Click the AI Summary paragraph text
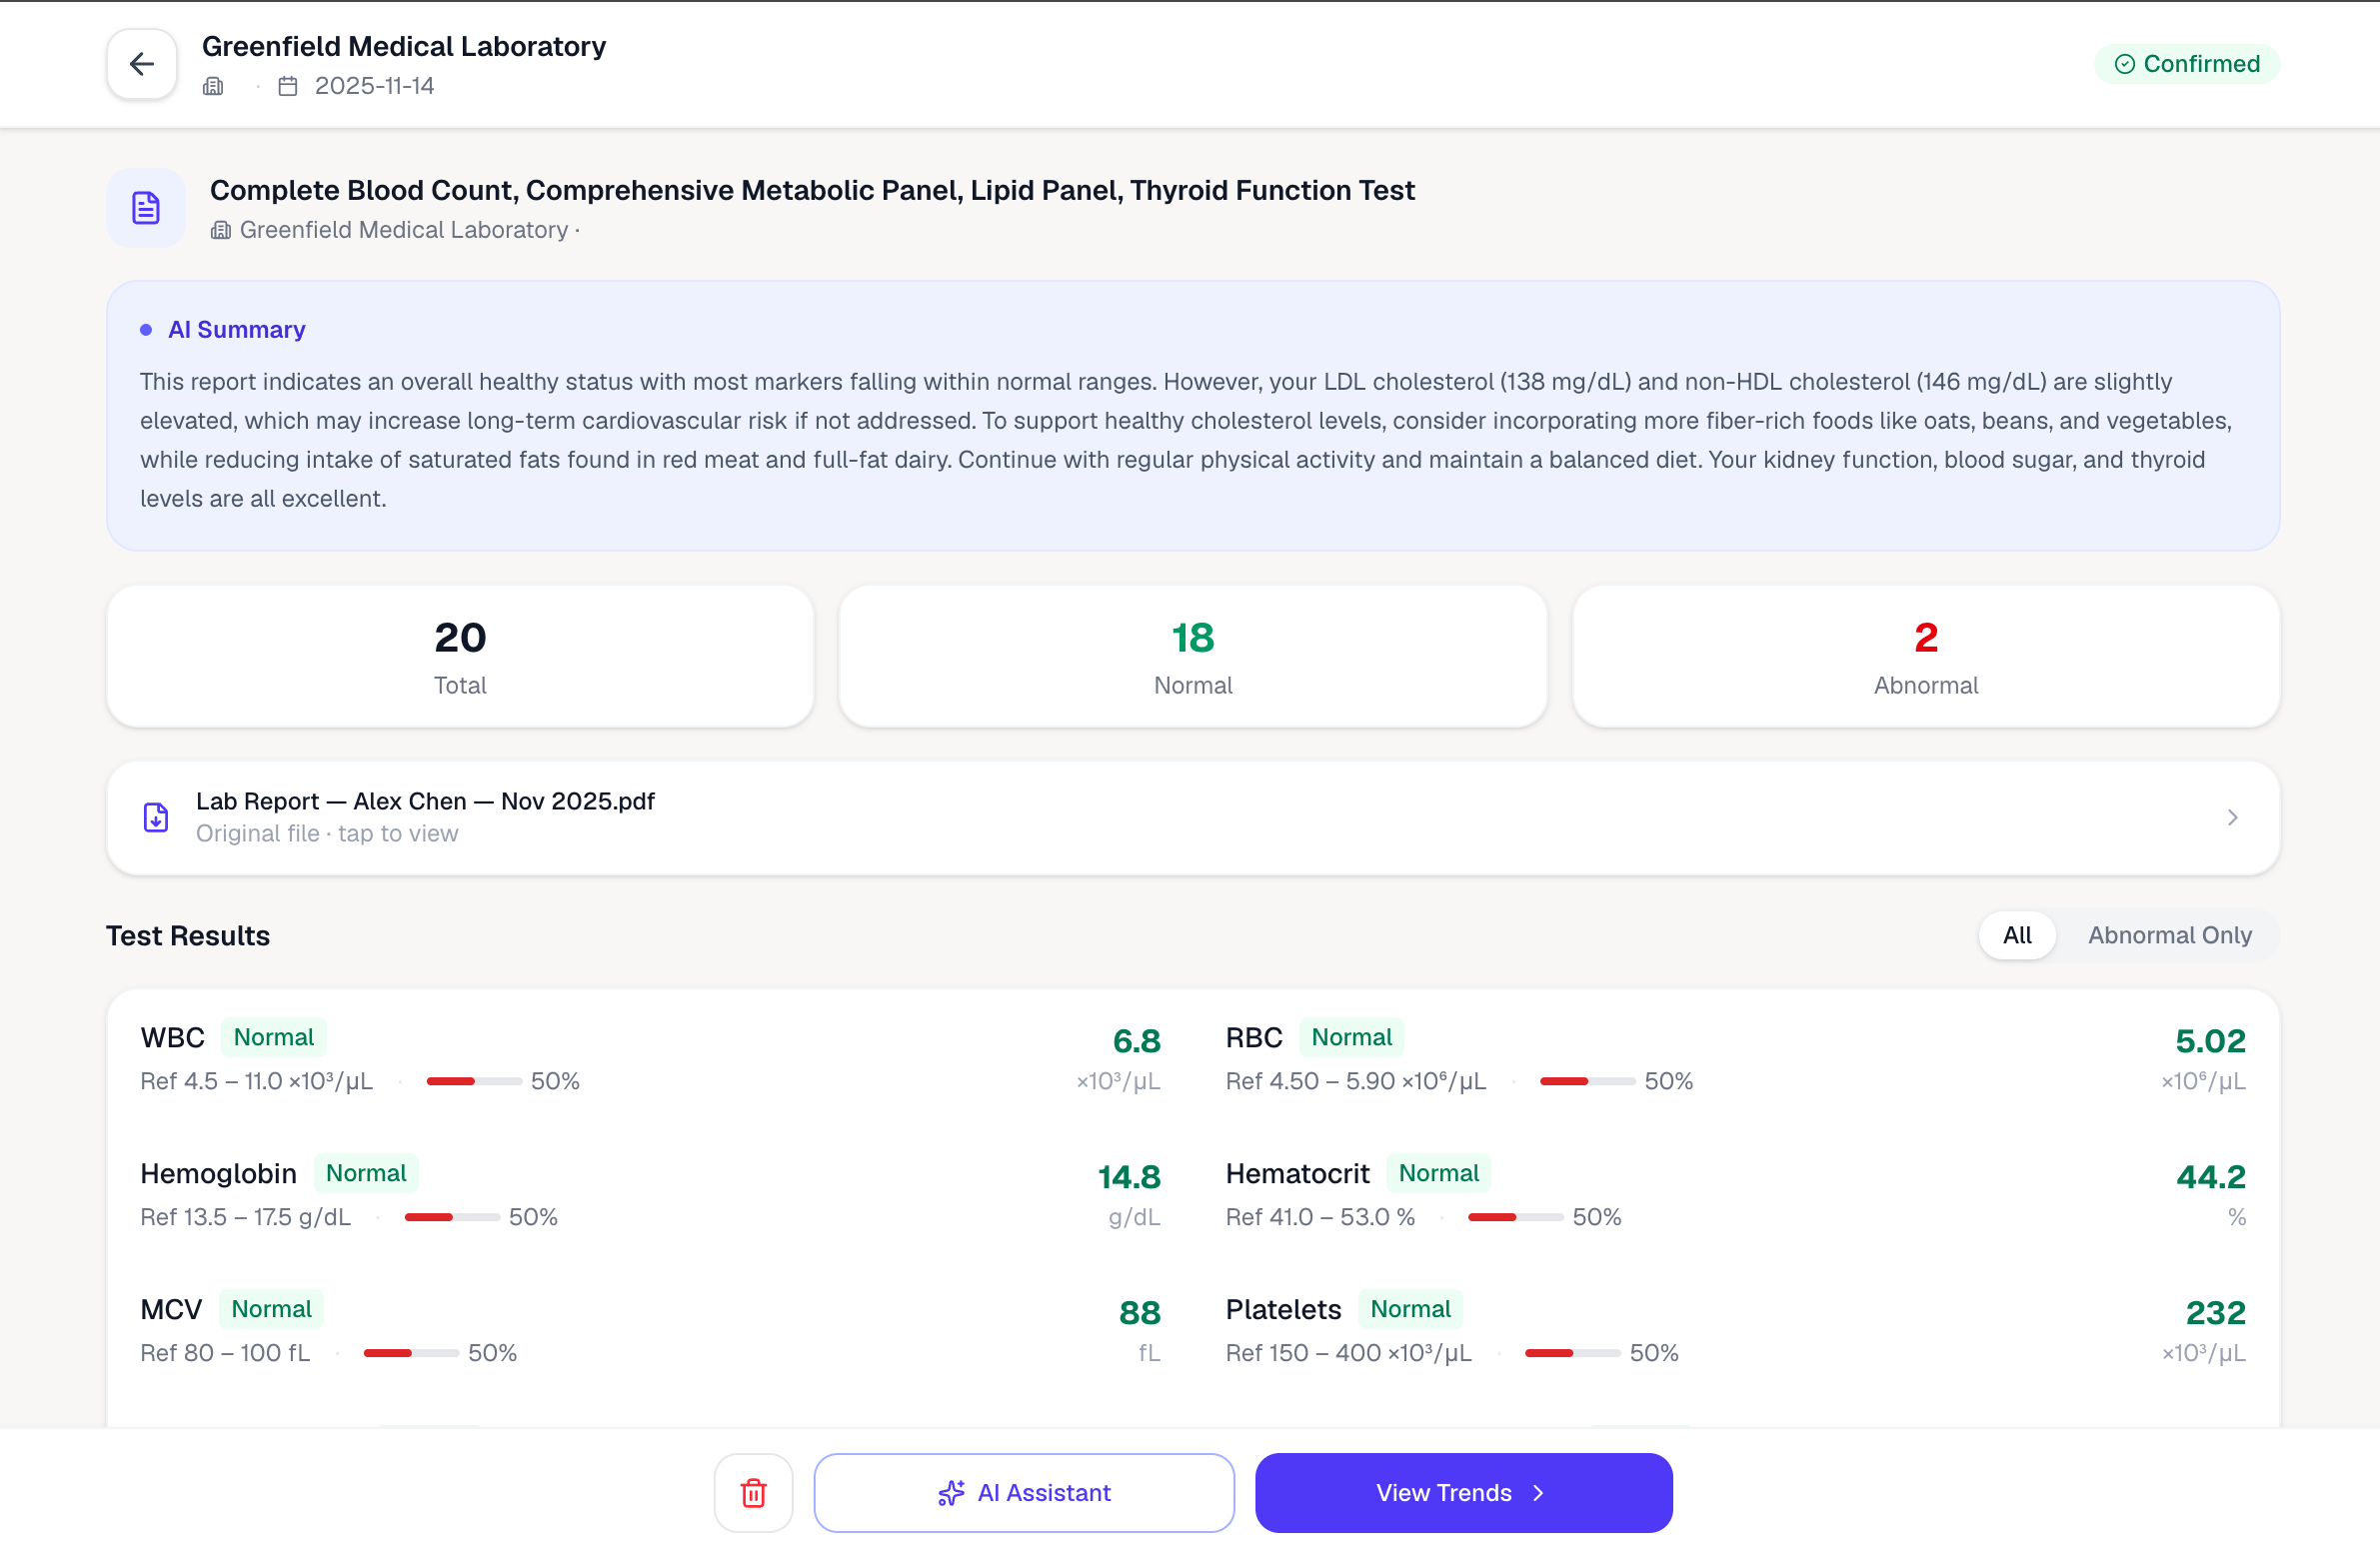The height and width of the screenshot is (1557, 2380). pos(1186,440)
